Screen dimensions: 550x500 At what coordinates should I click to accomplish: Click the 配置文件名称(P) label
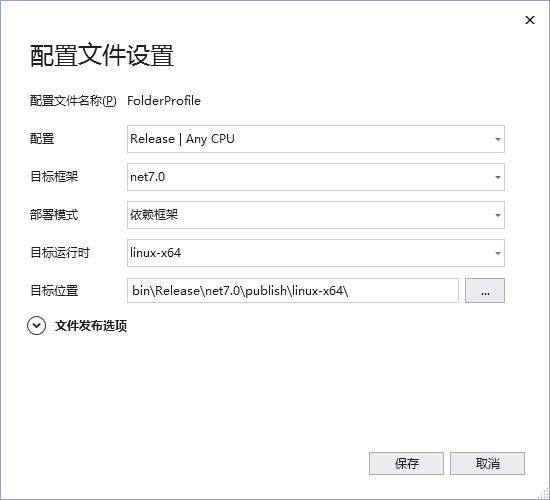click(73, 101)
